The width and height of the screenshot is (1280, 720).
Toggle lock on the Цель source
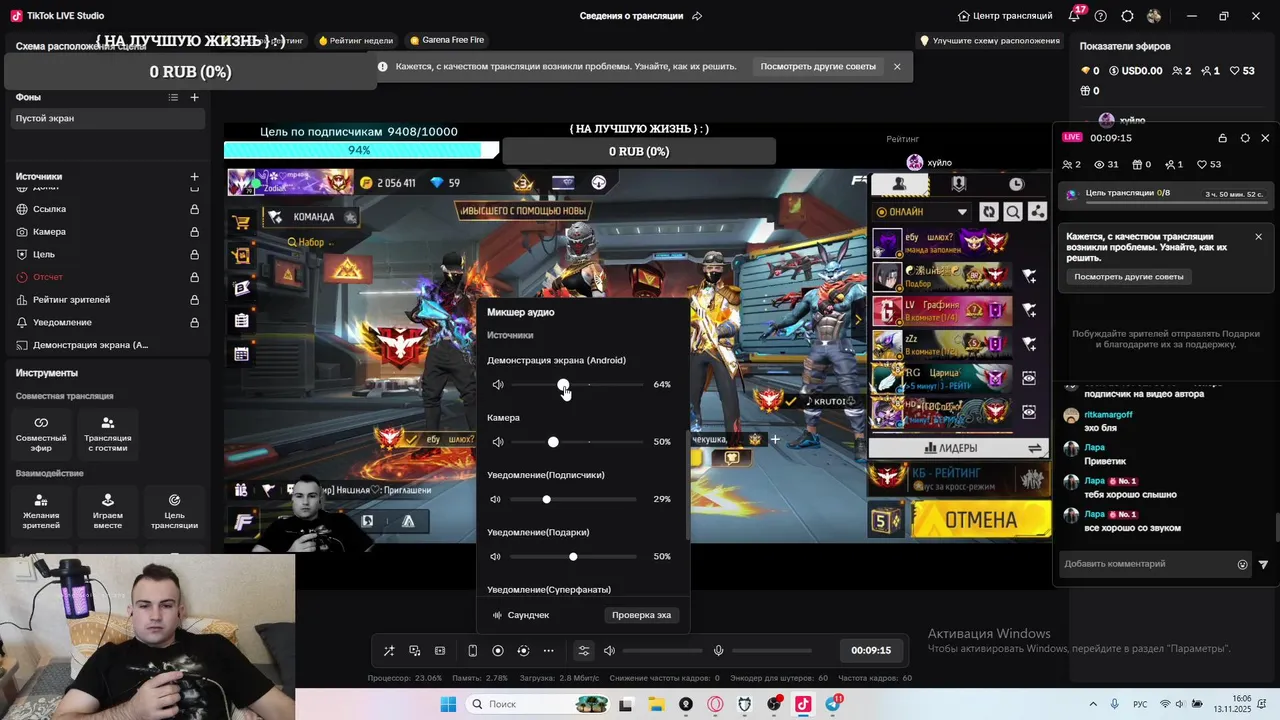point(194,254)
